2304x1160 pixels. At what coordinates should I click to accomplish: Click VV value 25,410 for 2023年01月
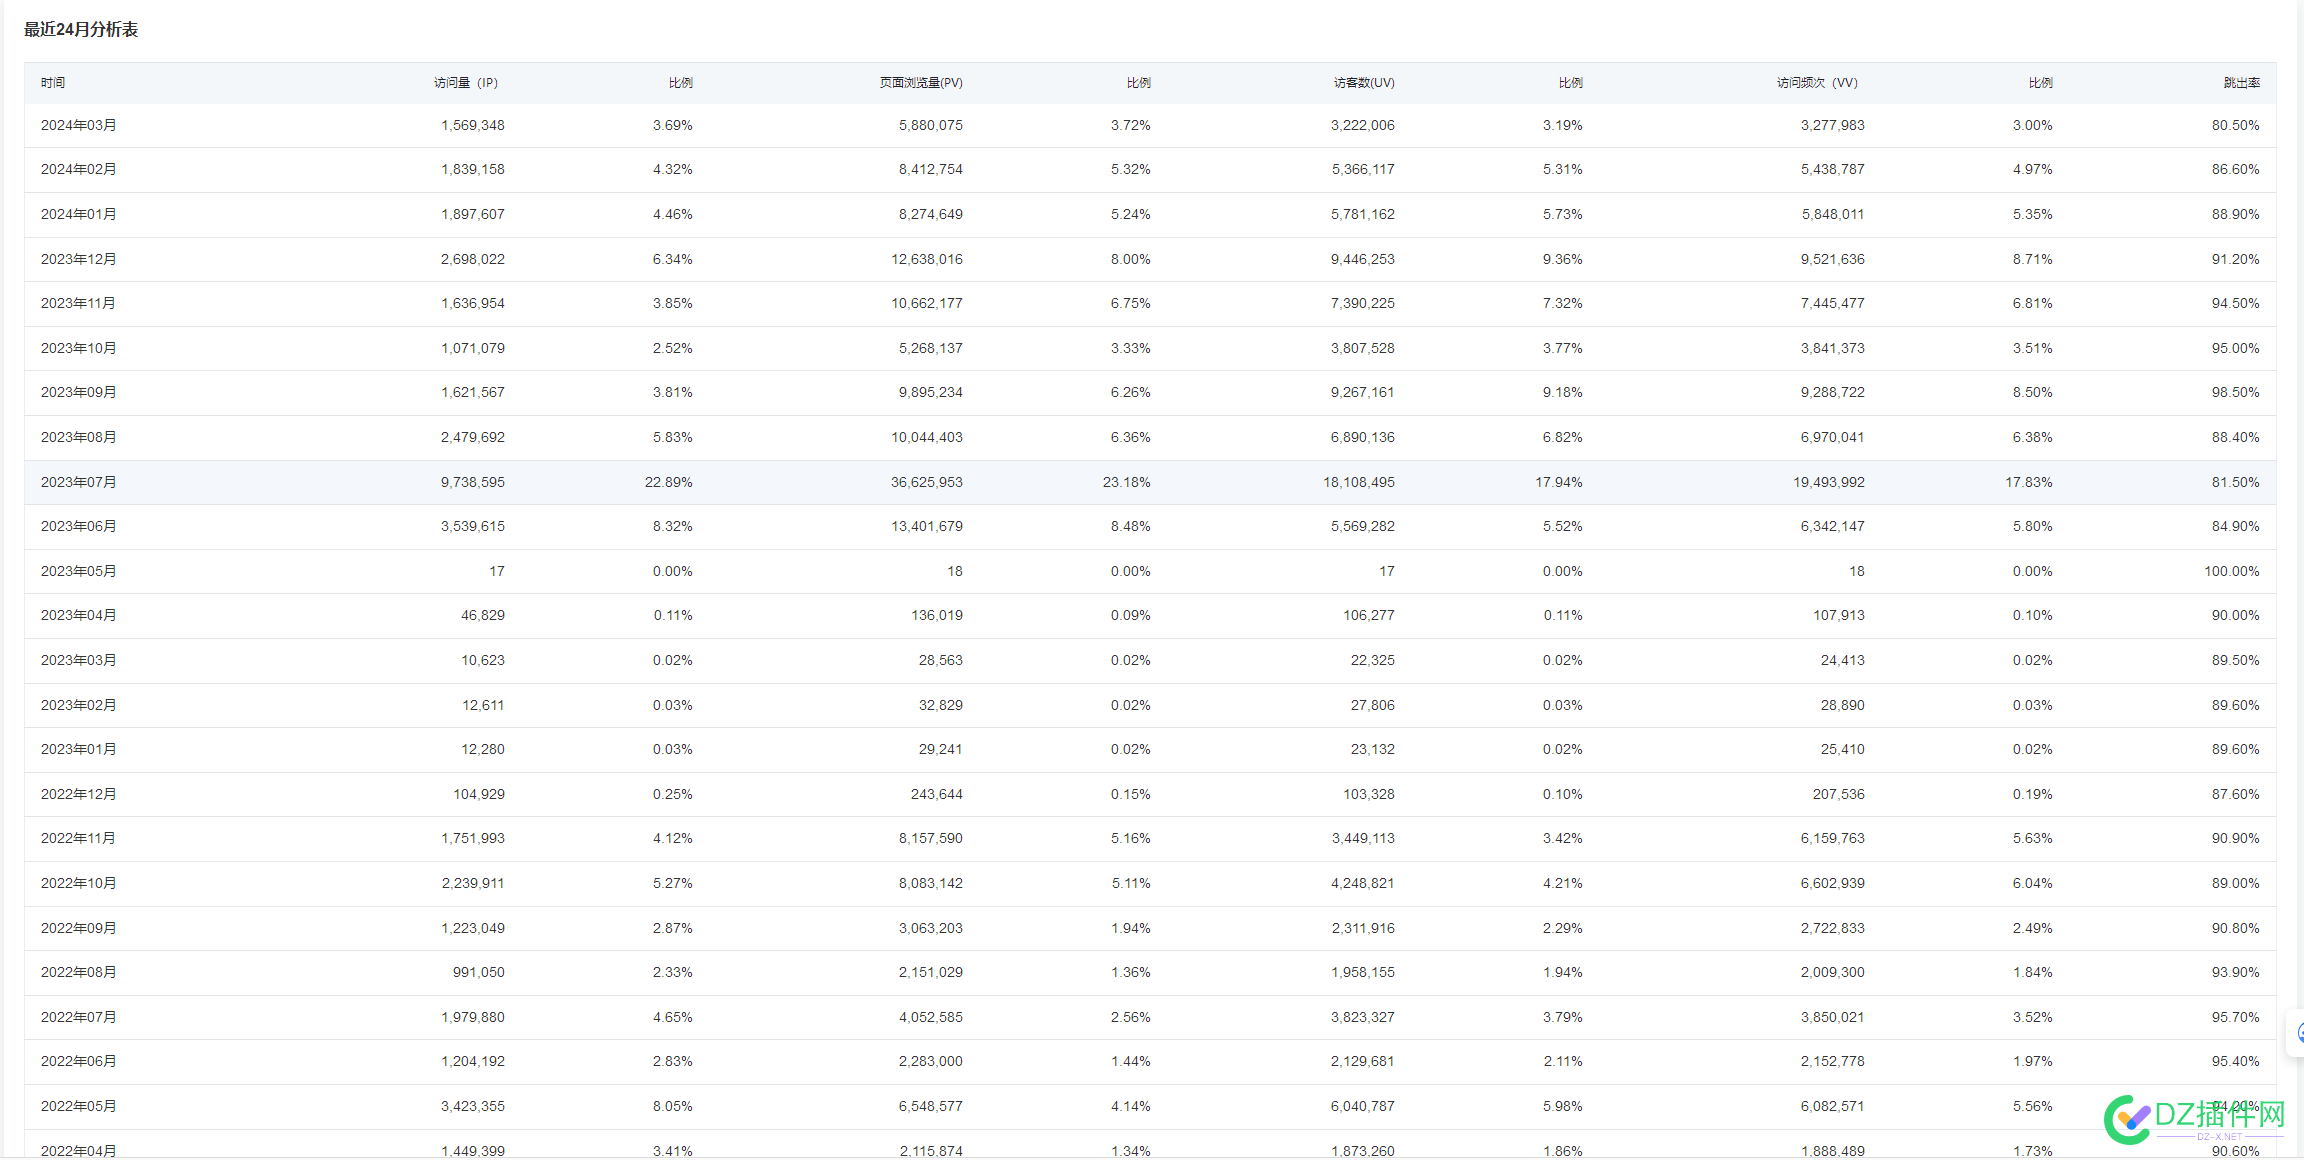point(1843,749)
